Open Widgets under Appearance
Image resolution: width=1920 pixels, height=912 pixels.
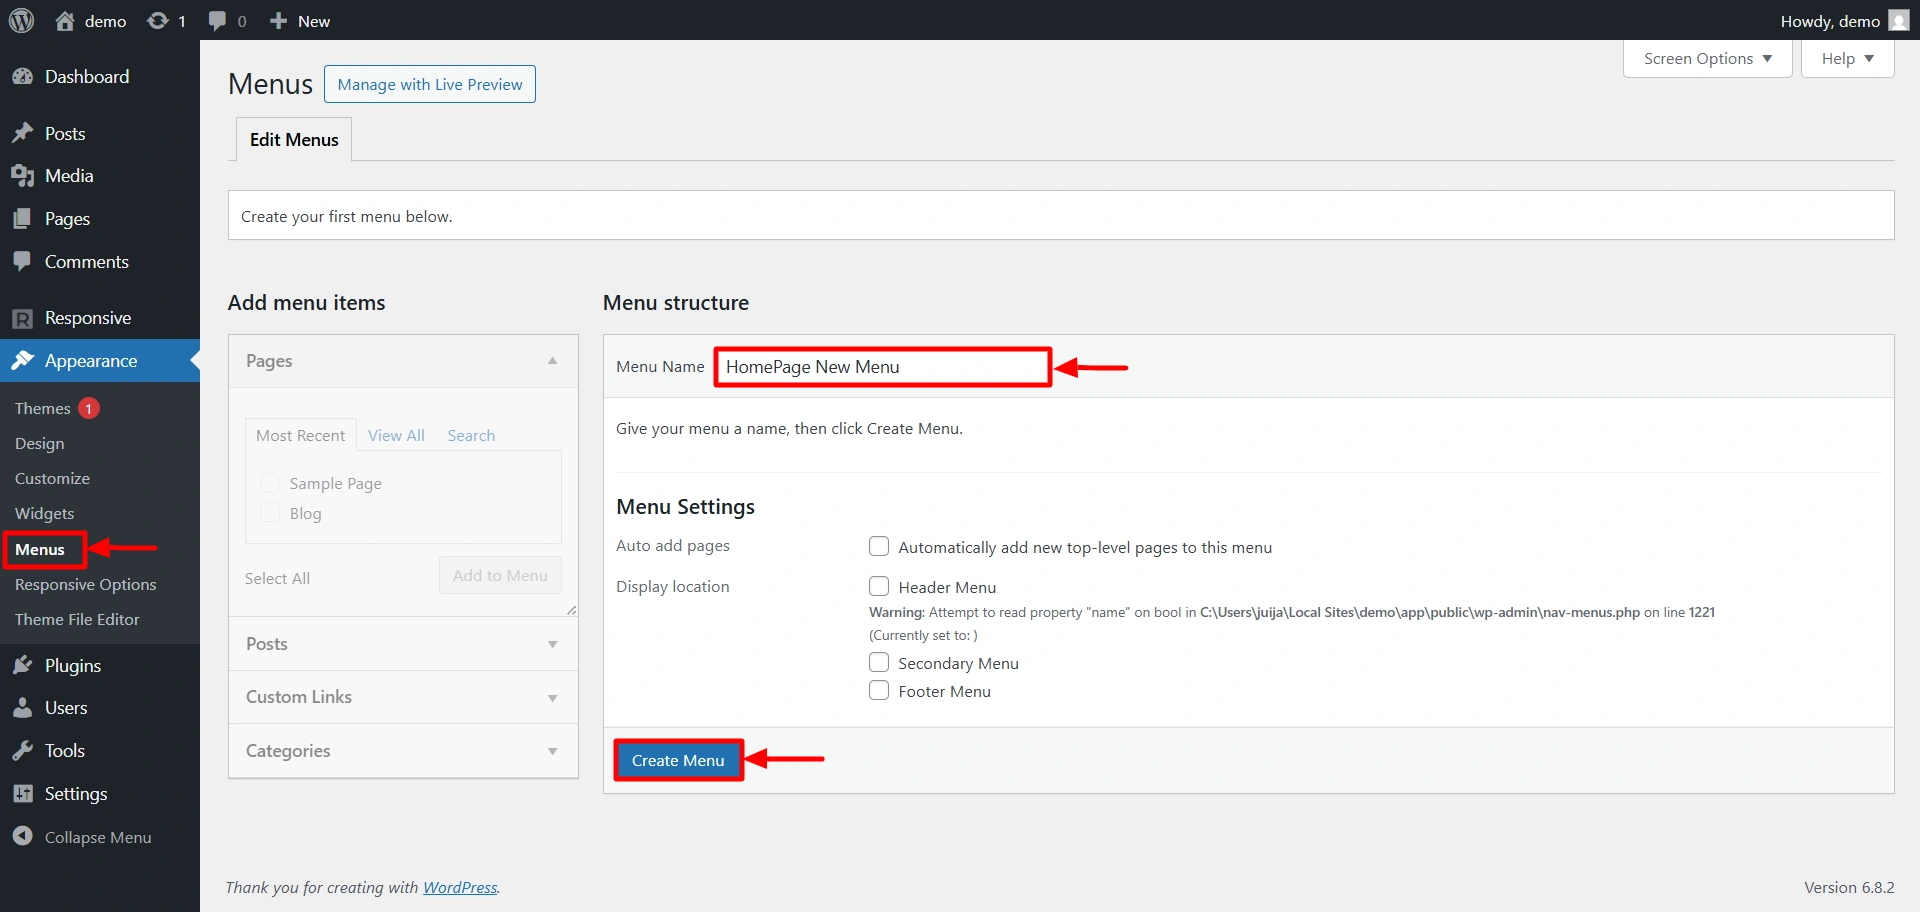click(x=45, y=513)
